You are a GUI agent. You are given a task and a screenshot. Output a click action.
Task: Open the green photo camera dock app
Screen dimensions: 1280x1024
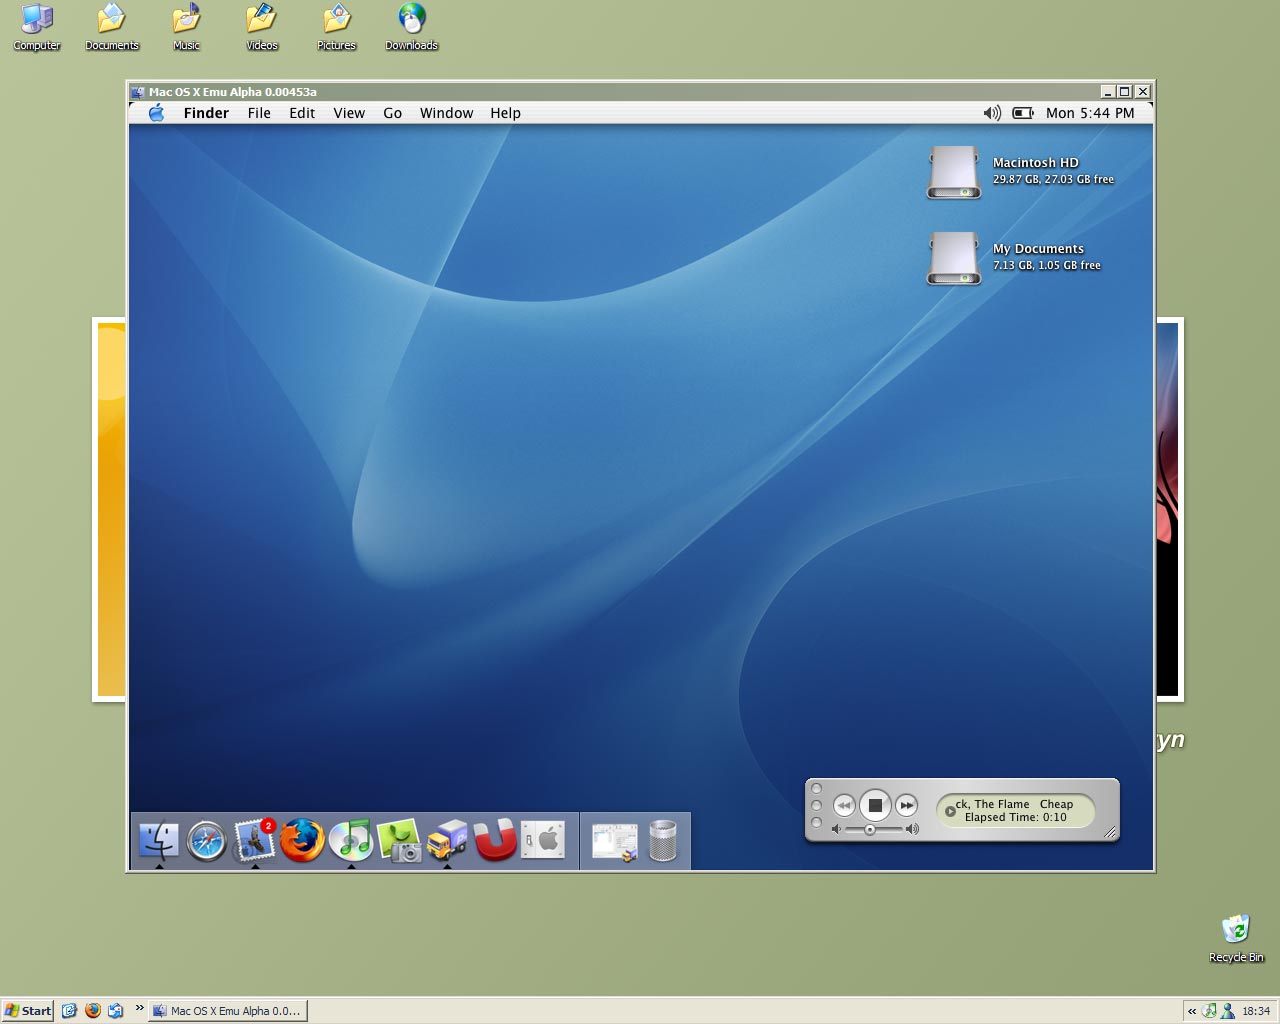399,841
